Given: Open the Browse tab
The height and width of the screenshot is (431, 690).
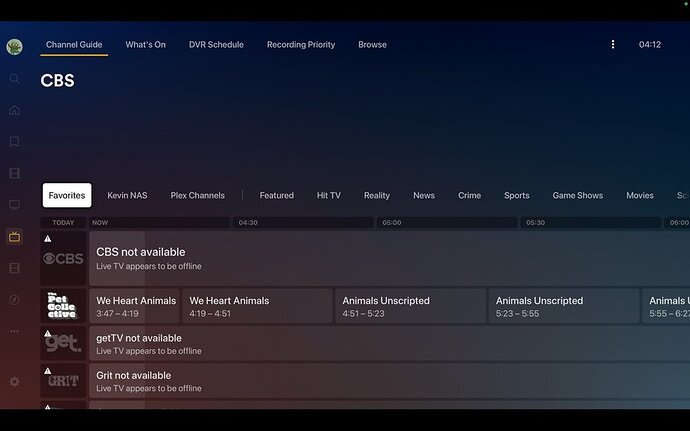Looking at the screenshot, I should (372, 44).
